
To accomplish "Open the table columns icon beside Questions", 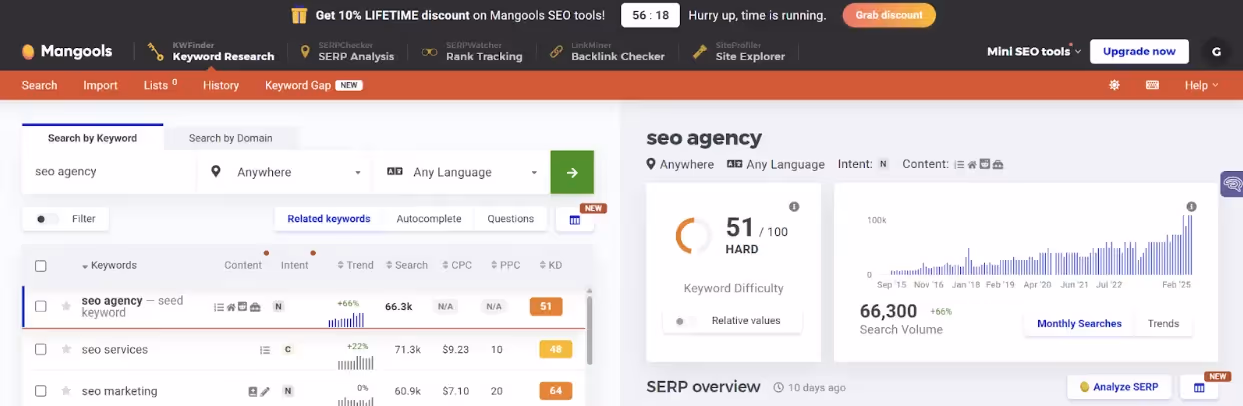I will (575, 219).
